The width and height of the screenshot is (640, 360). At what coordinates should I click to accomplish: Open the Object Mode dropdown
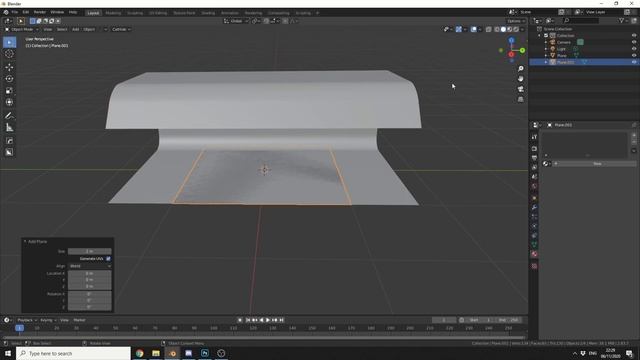(22, 29)
